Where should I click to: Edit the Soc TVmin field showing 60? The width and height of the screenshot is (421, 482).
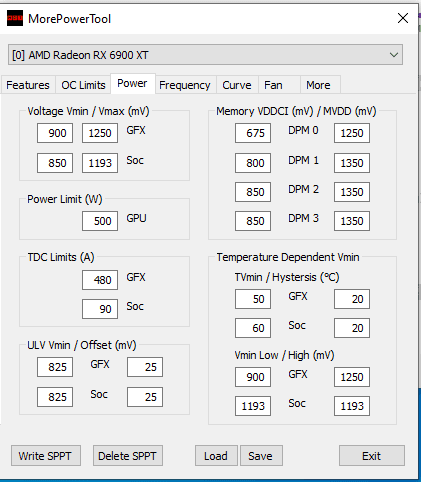point(253,328)
